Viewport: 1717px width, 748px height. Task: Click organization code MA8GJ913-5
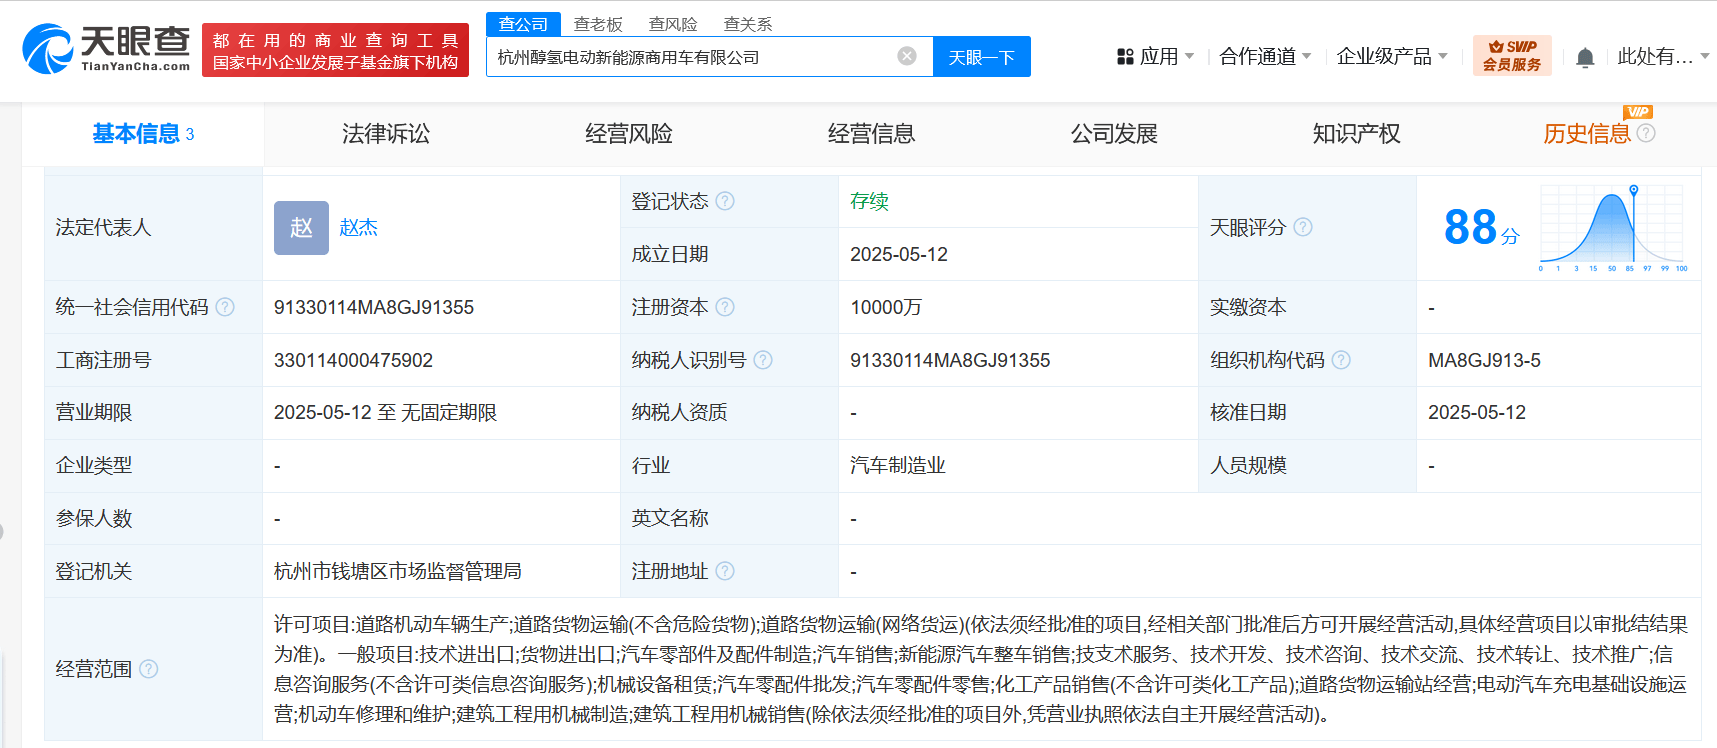[x=1484, y=360]
